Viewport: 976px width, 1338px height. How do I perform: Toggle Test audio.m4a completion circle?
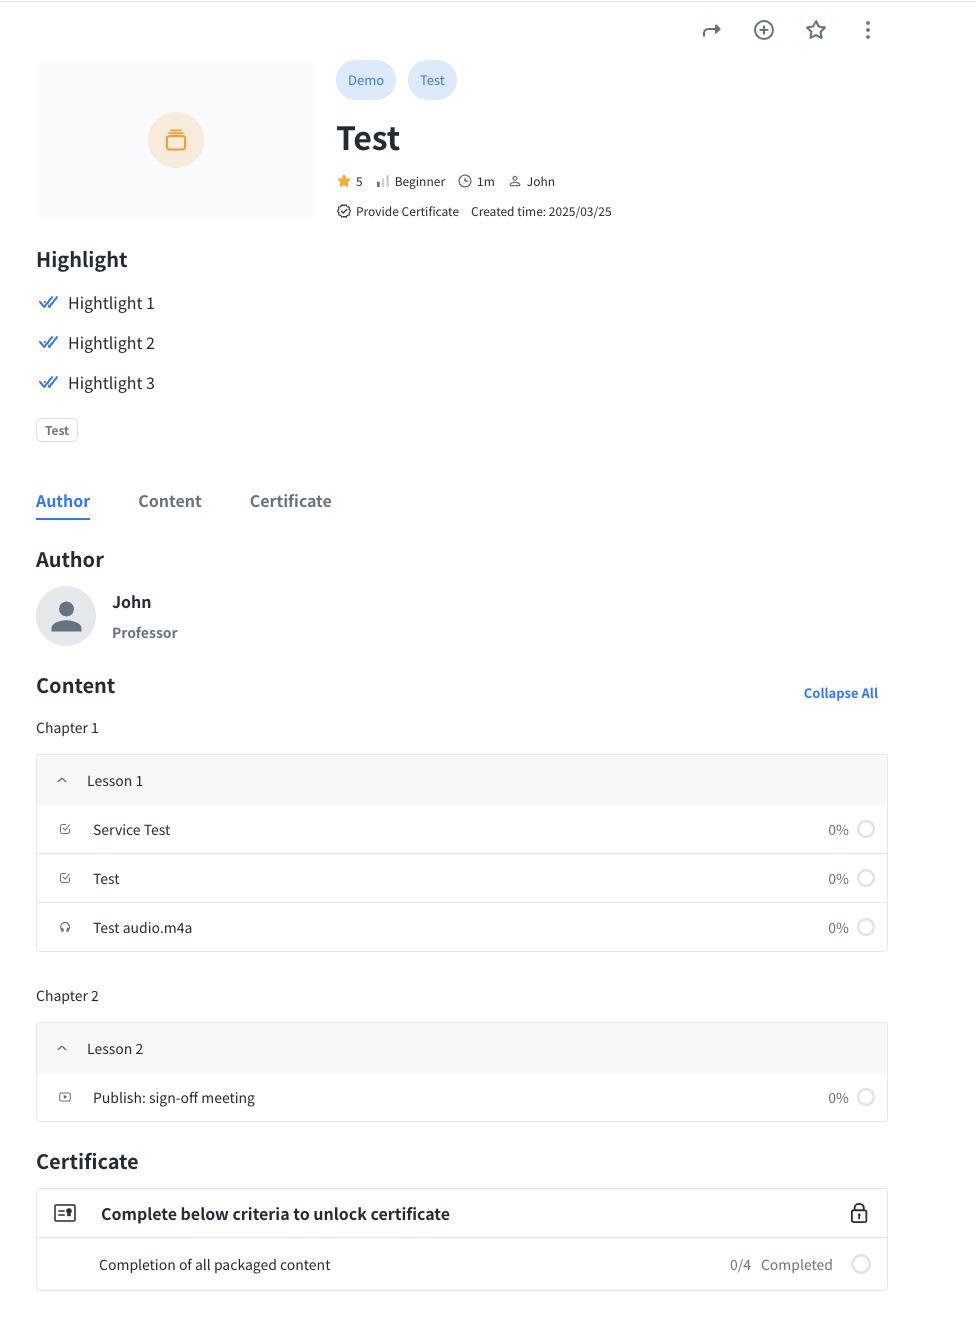[x=866, y=927]
